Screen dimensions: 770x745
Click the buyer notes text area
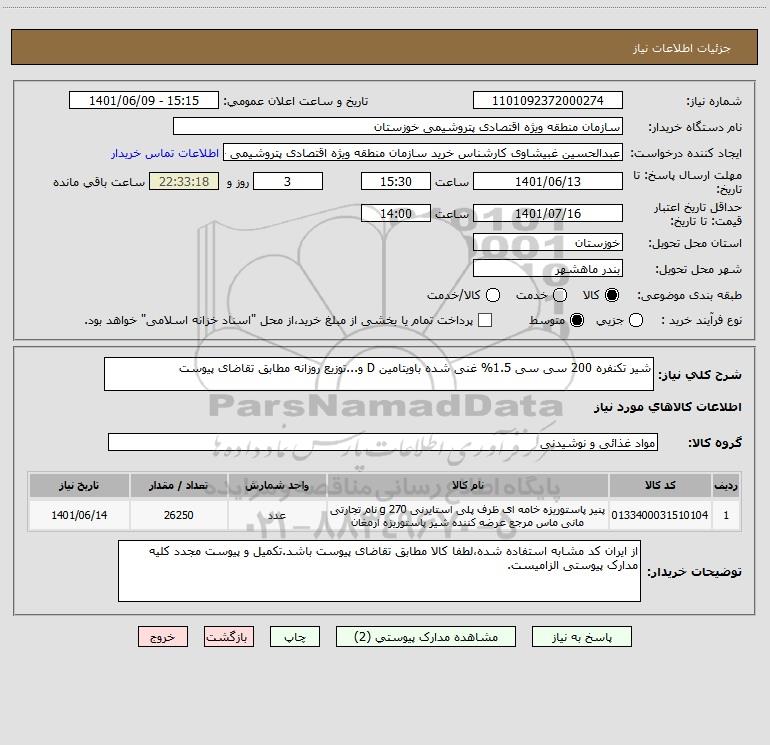click(379, 571)
